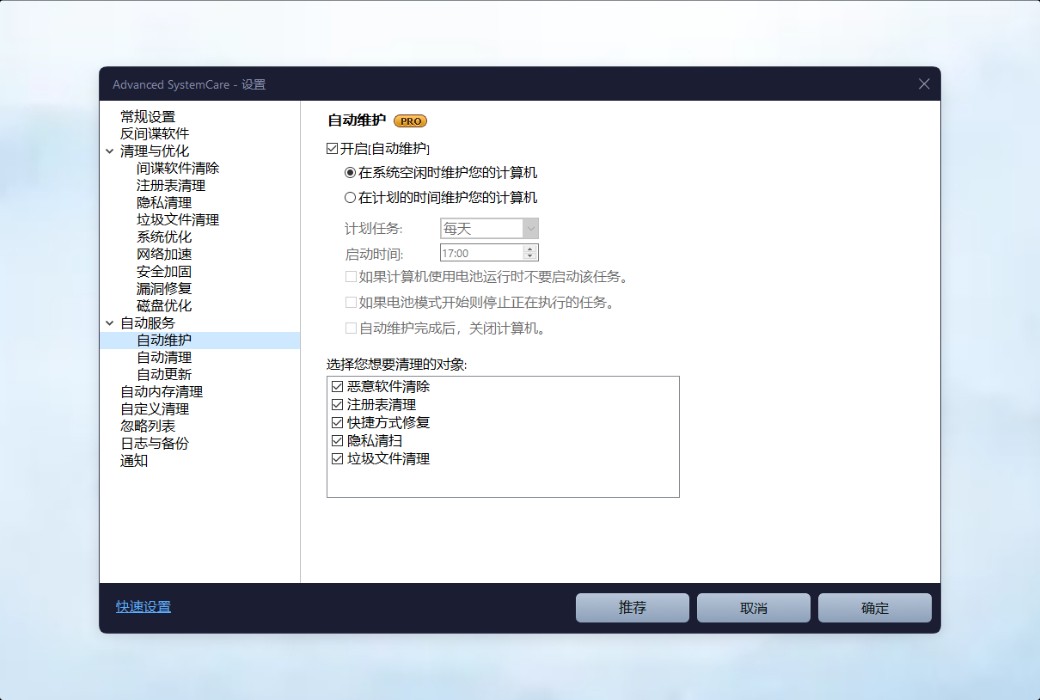Uncheck 隐私清扫 in the cleanup list
This screenshot has width=1040, height=700.
click(x=337, y=441)
